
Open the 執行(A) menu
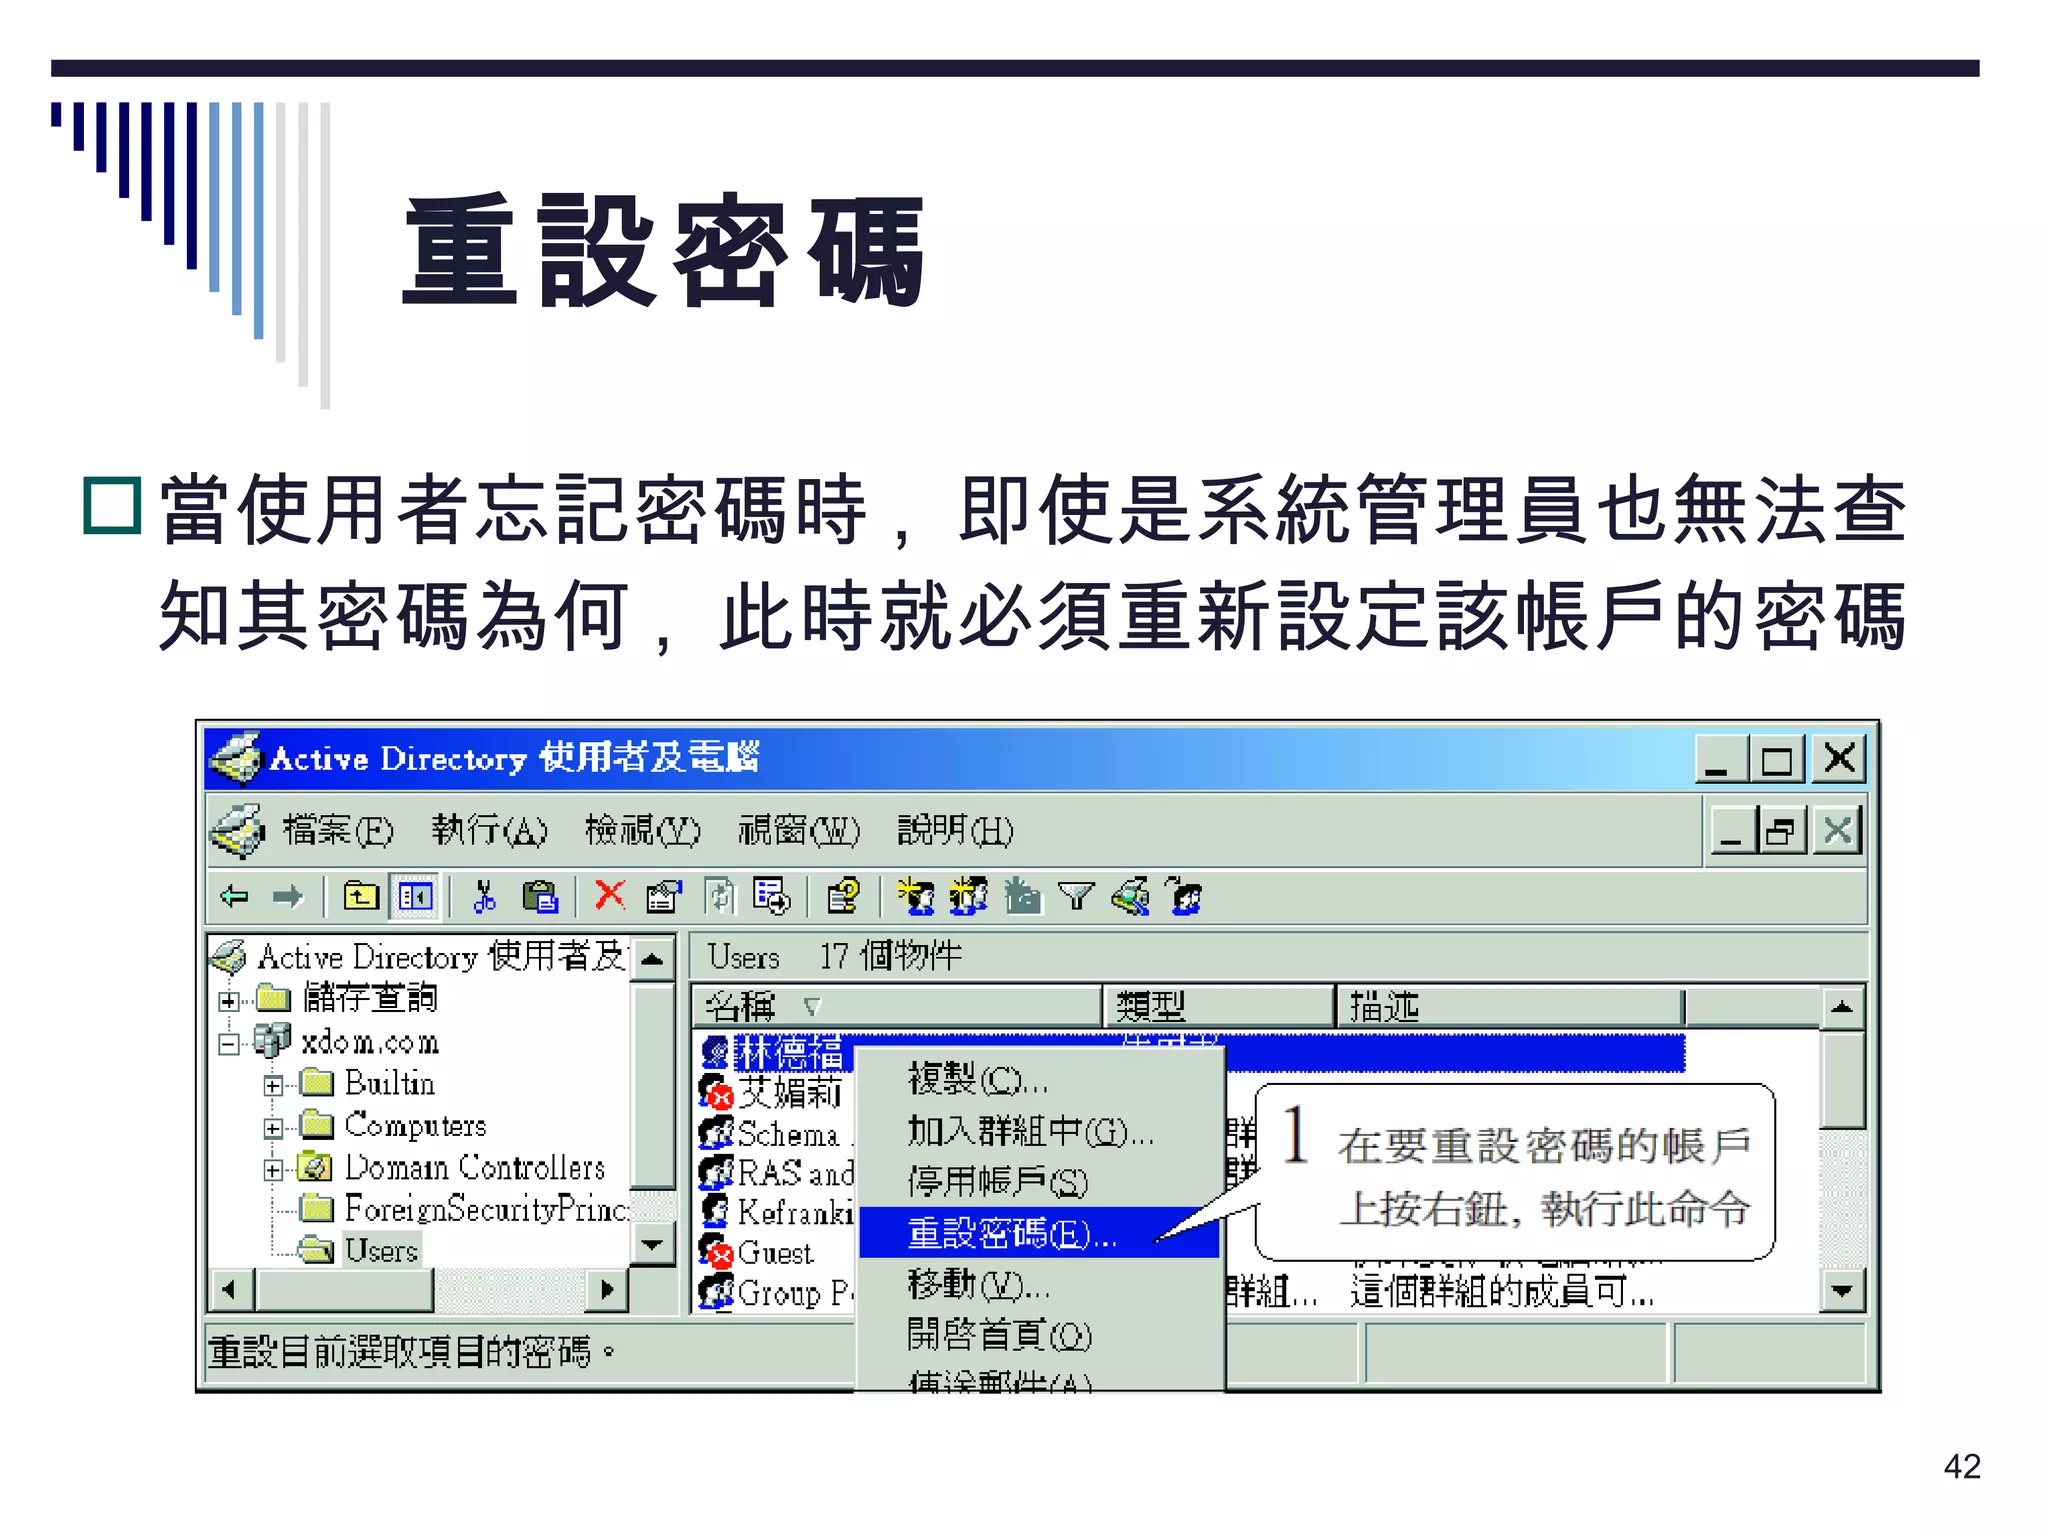(490, 830)
